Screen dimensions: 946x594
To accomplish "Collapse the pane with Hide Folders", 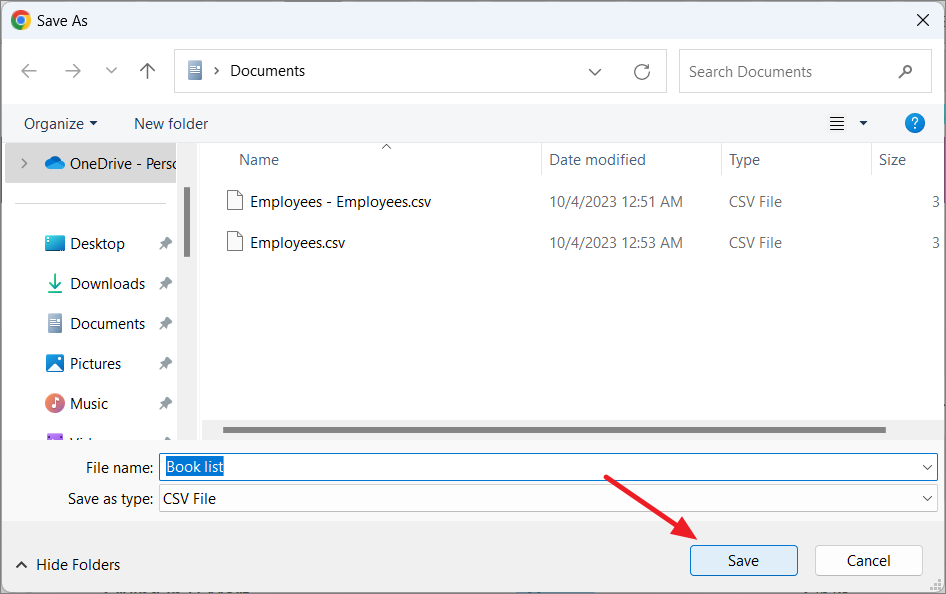I will point(68,564).
